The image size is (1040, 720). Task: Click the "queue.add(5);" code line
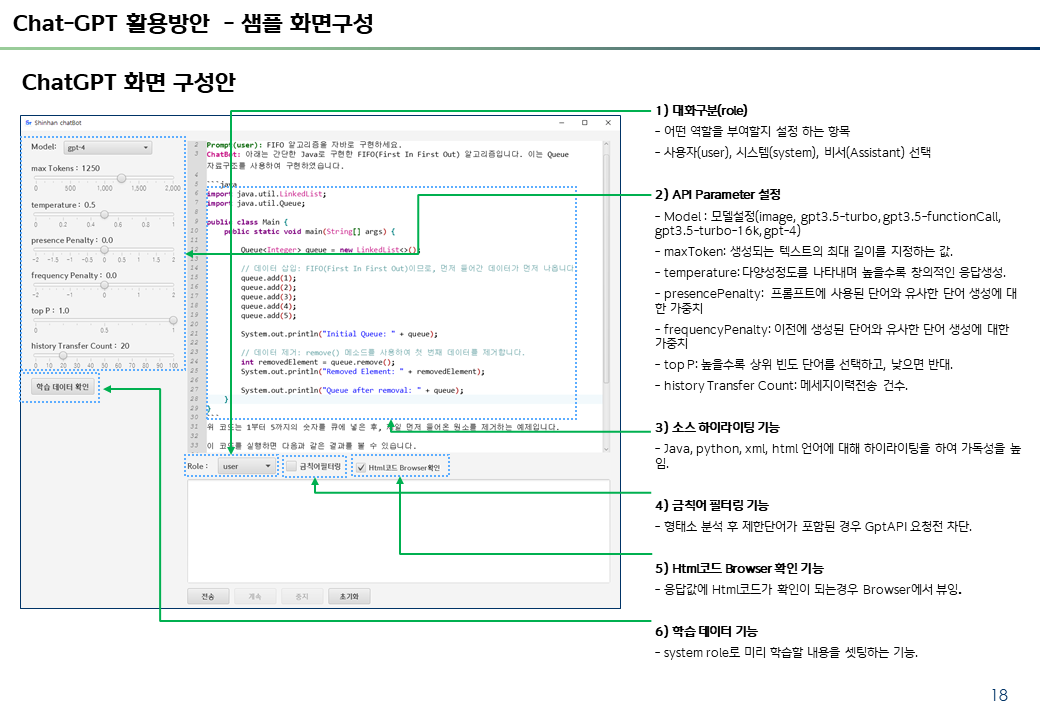click(x=268, y=316)
